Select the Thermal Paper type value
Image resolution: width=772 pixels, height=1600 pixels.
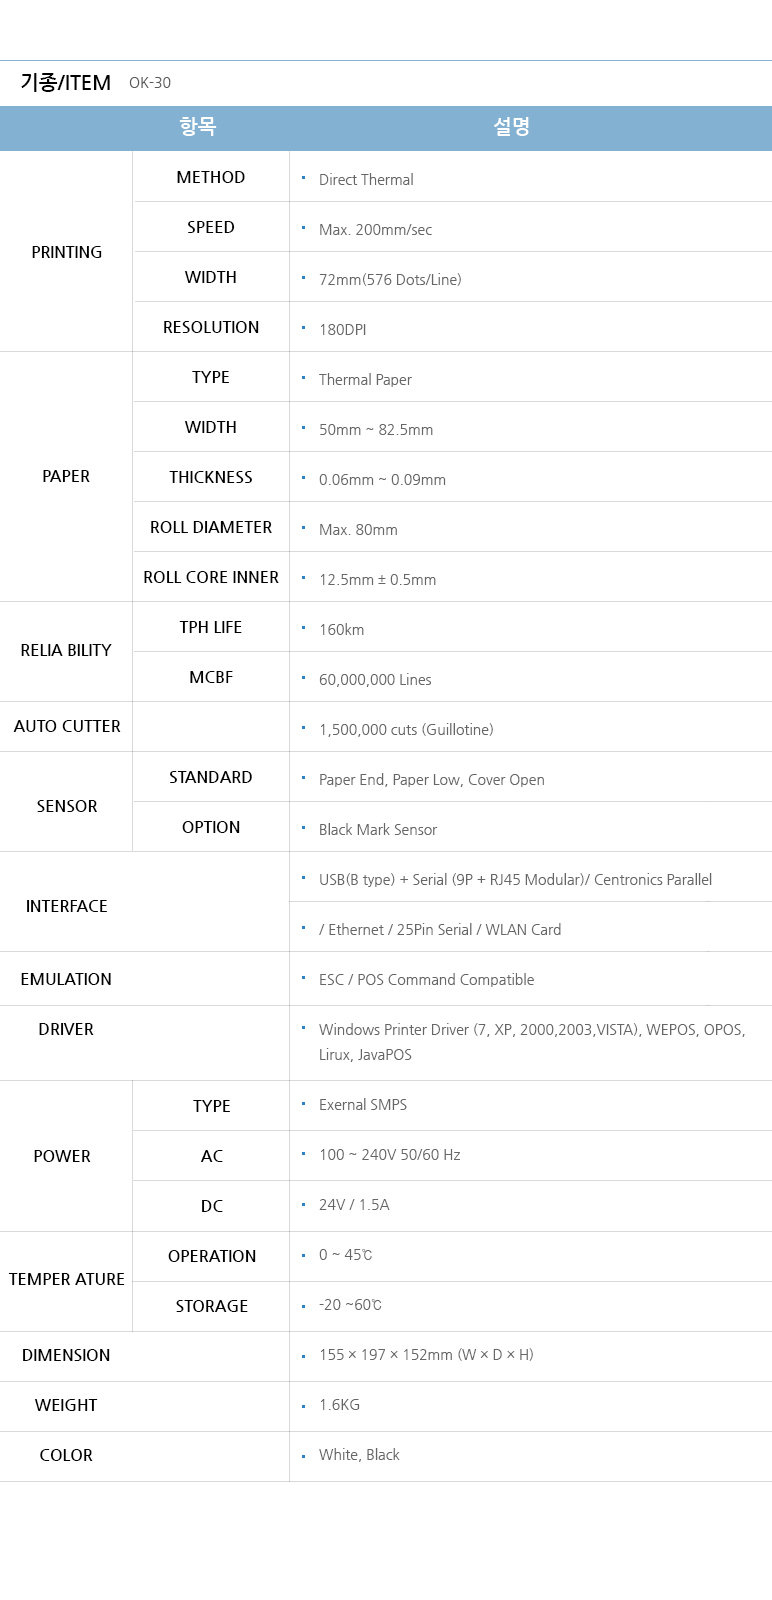(x=365, y=380)
